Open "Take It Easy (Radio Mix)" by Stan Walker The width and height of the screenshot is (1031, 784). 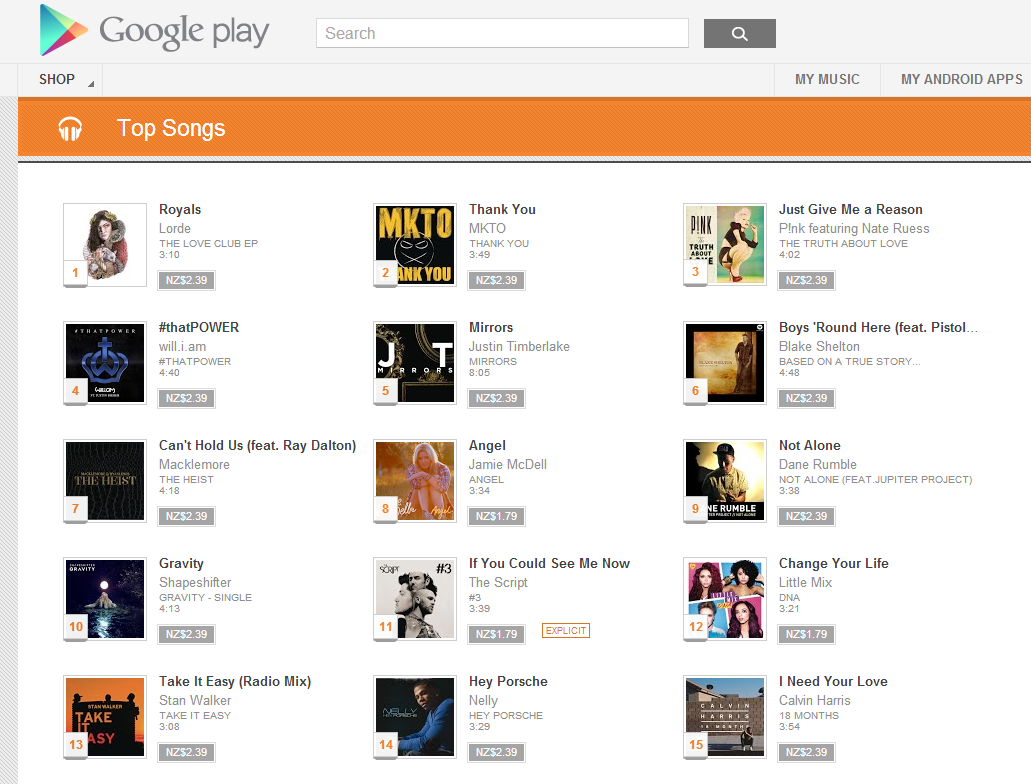click(x=235, y=681)
